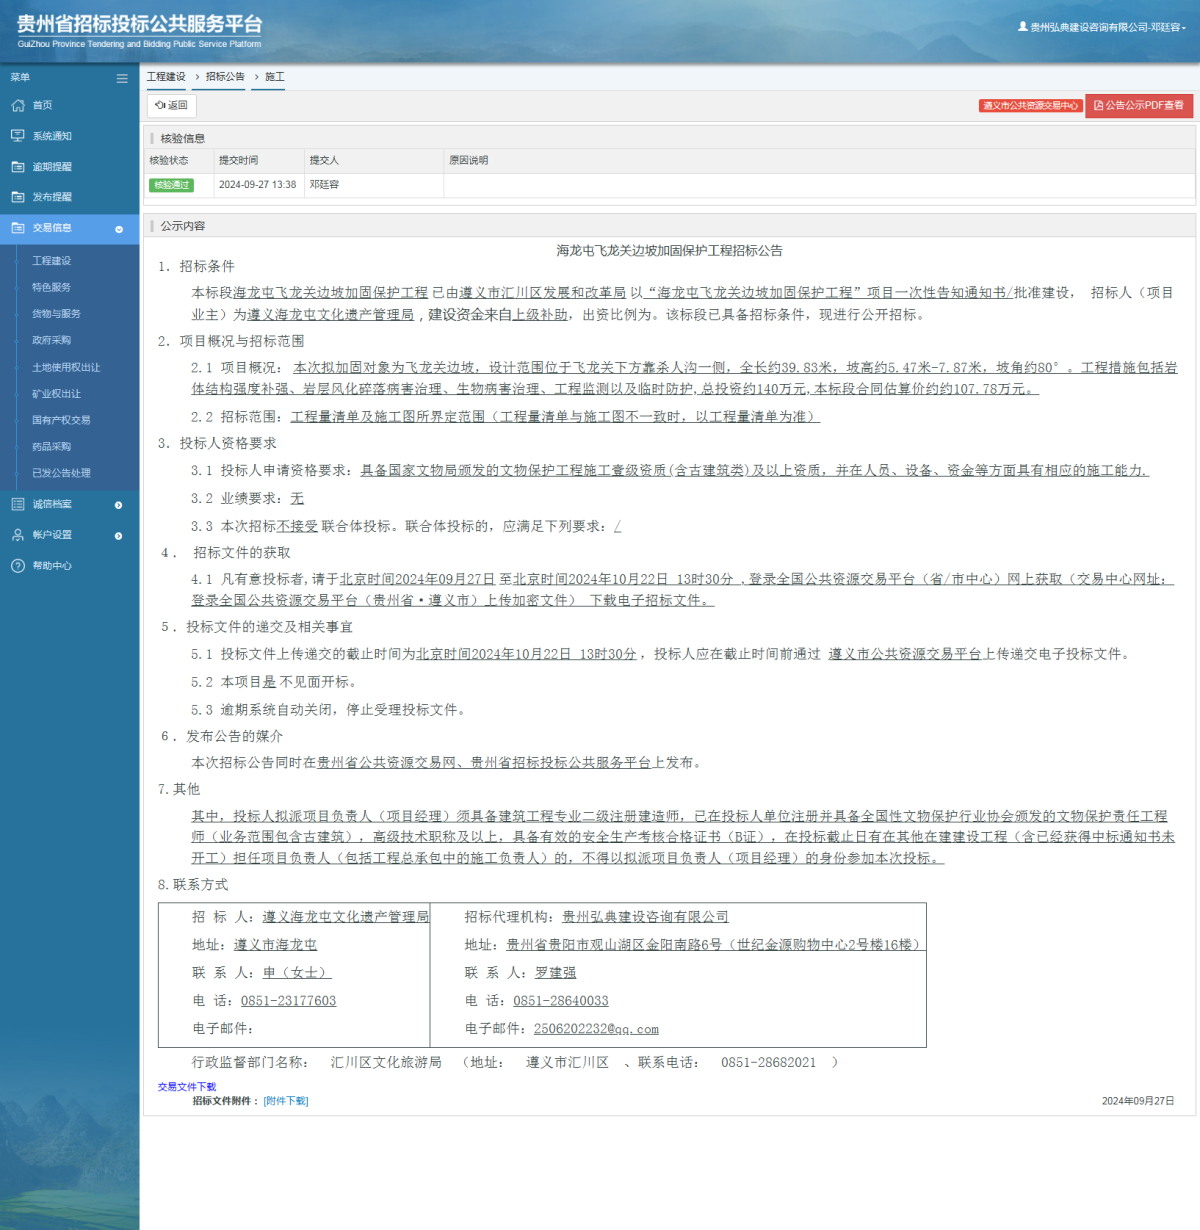Click the supervision phone 0851-28682021
The image size is (1200, 1230).
tap(769, 1063)
